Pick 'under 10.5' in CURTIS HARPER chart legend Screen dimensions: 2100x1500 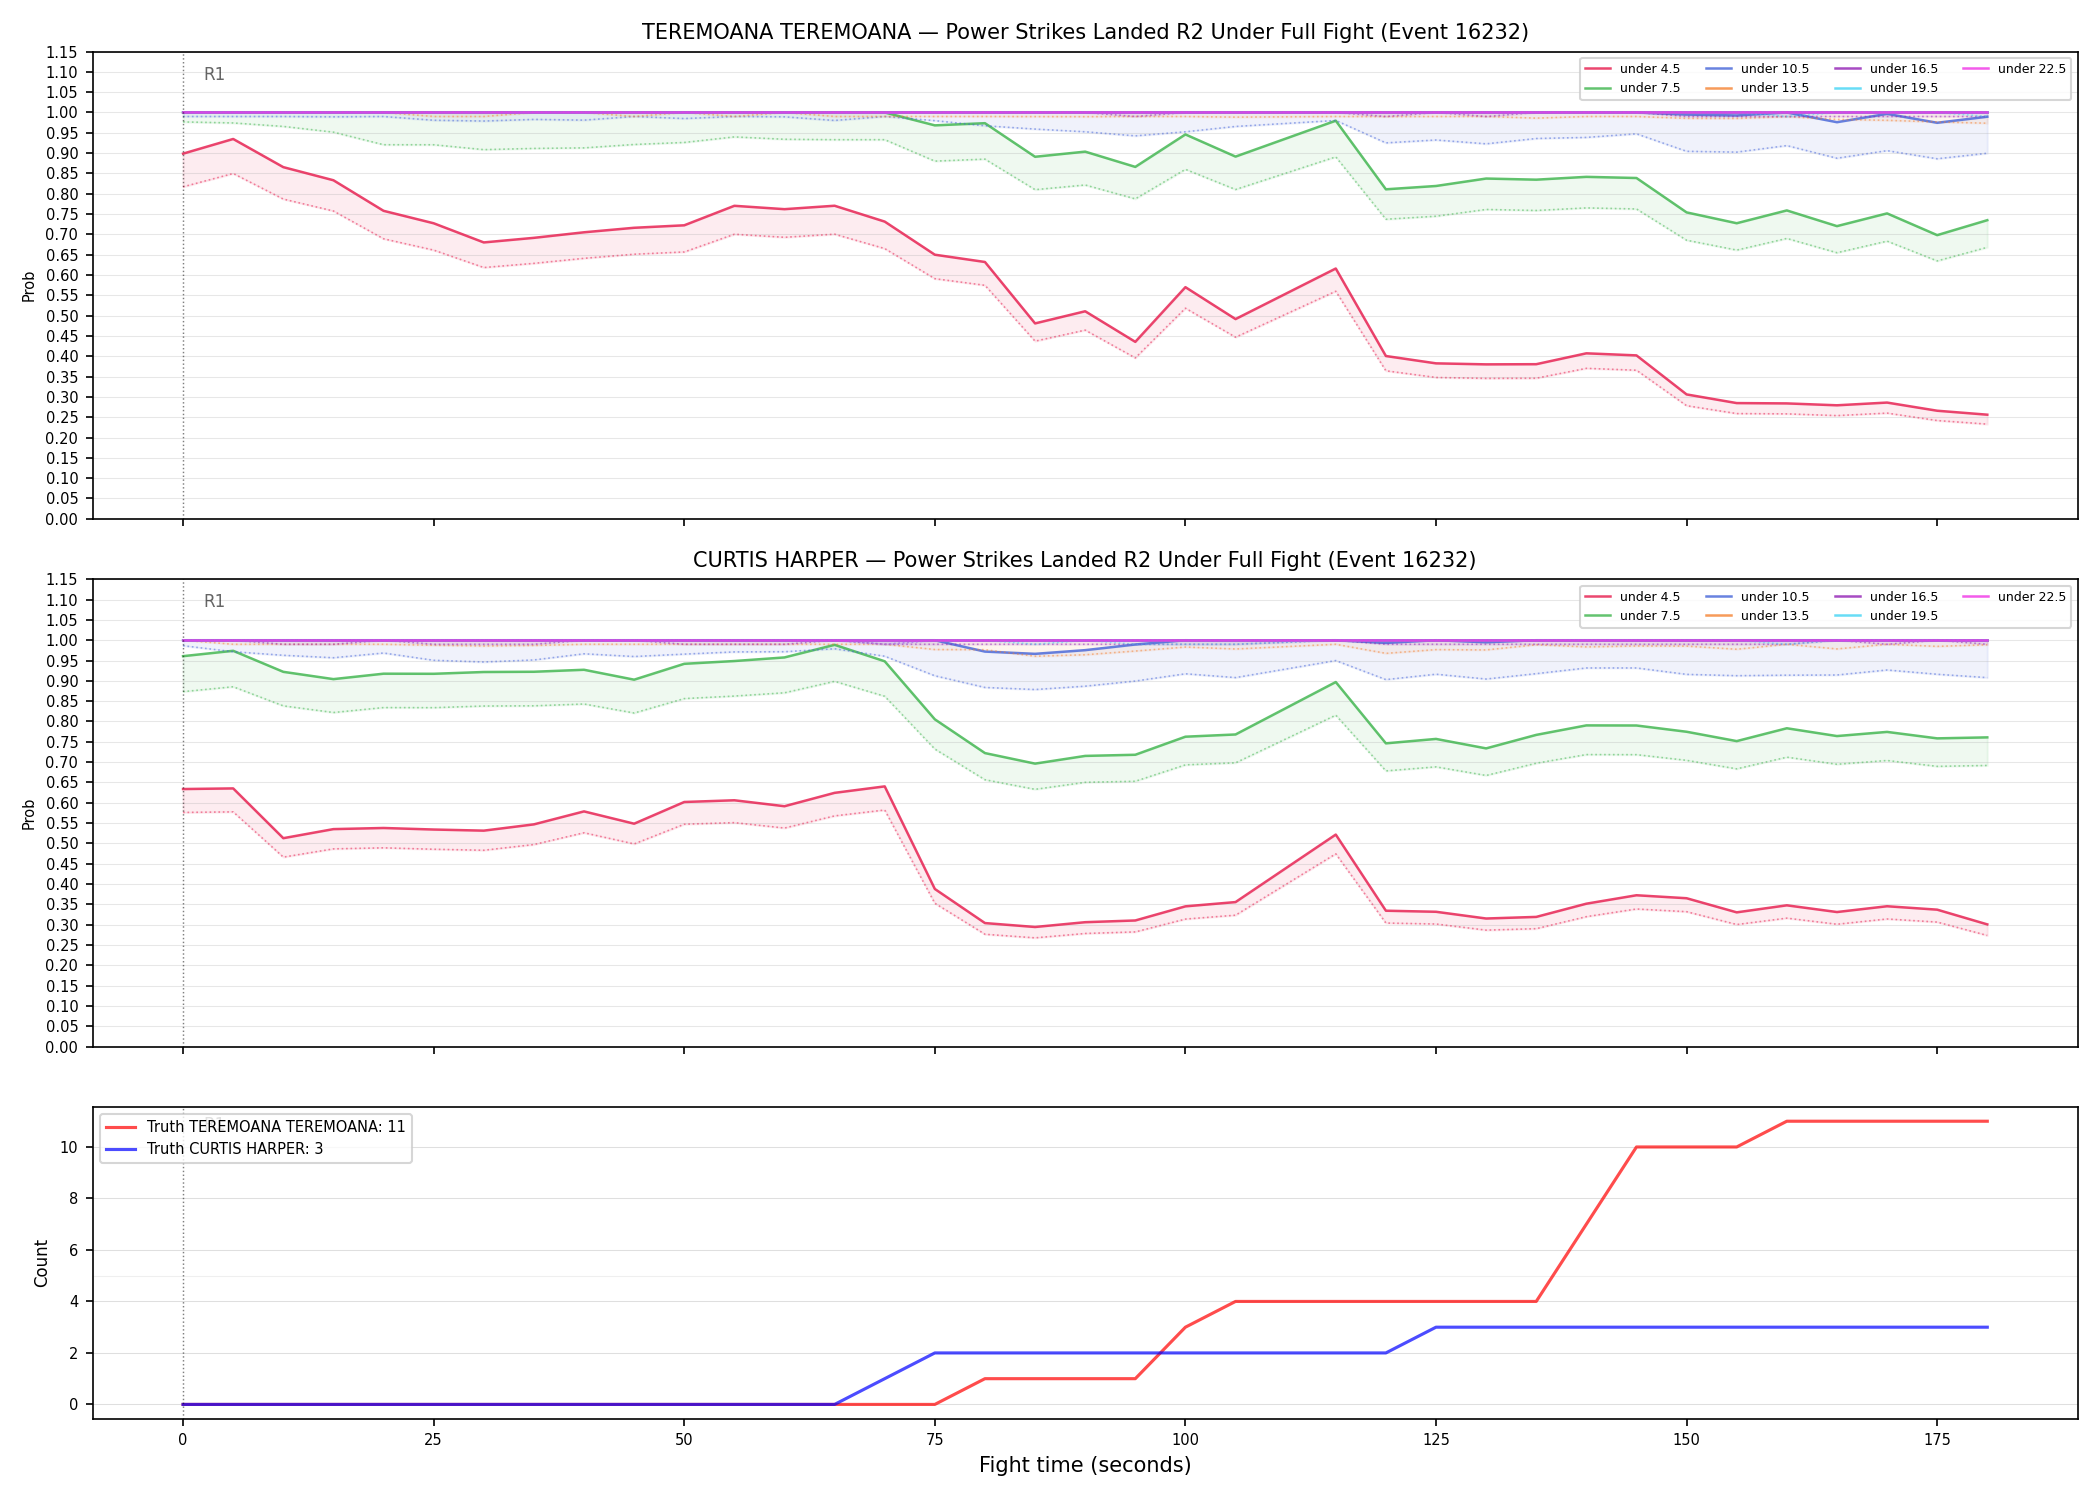pyautogui.click(x=1758, y=597)
